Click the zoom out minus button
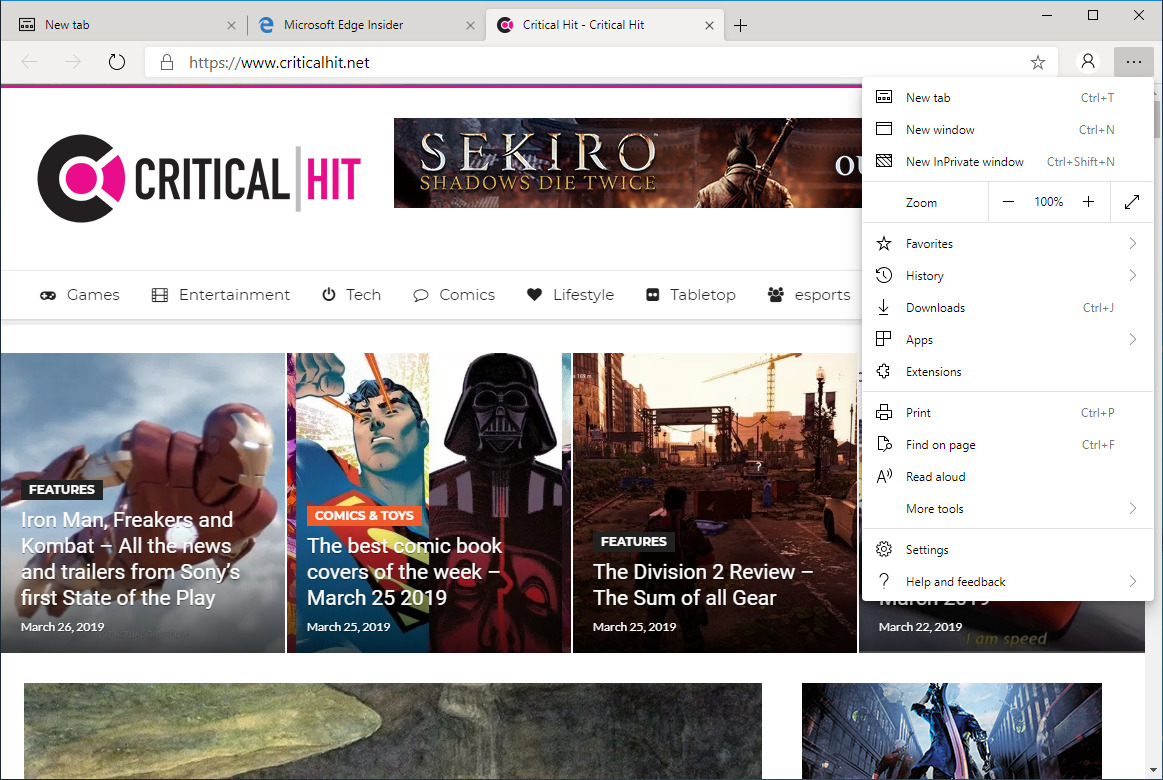 (x=1008, y=202)
